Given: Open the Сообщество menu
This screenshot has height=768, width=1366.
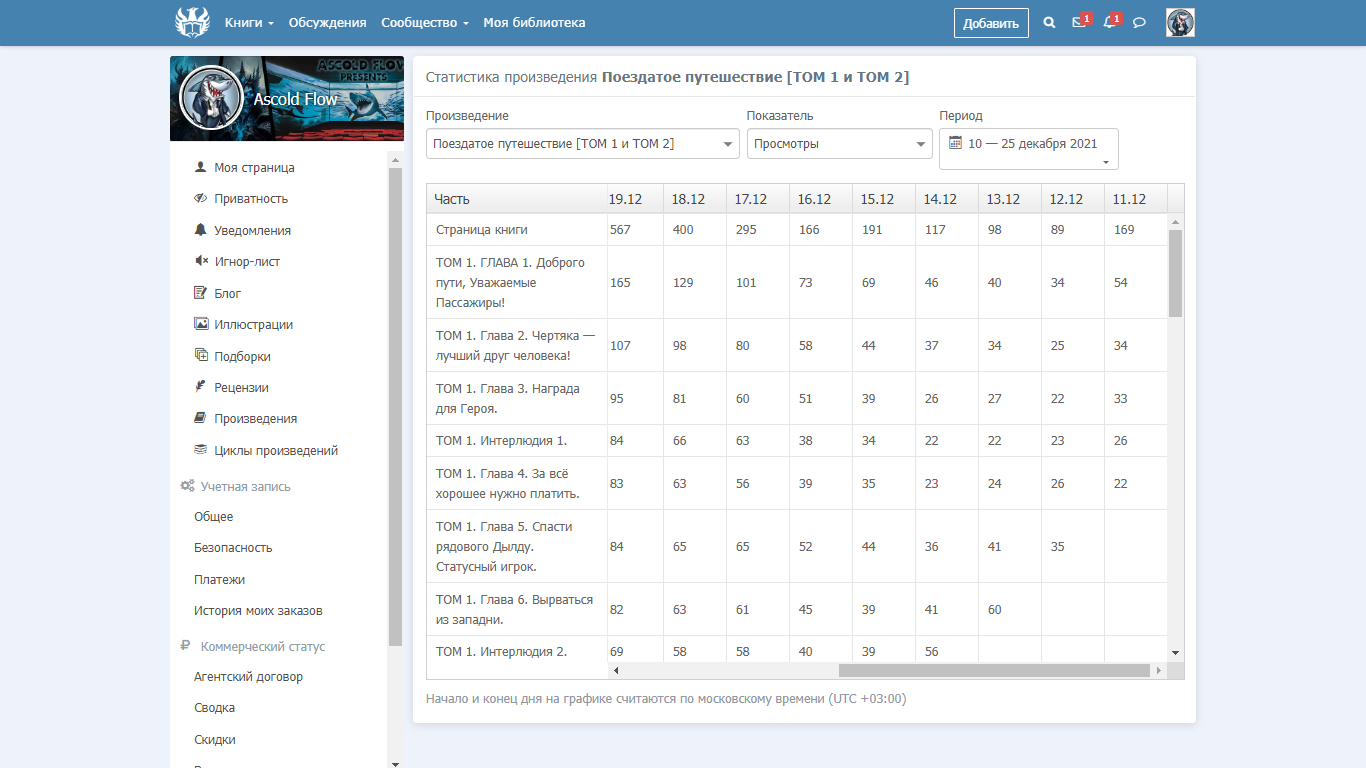Looking at the screenshot, I should (425, 22).
